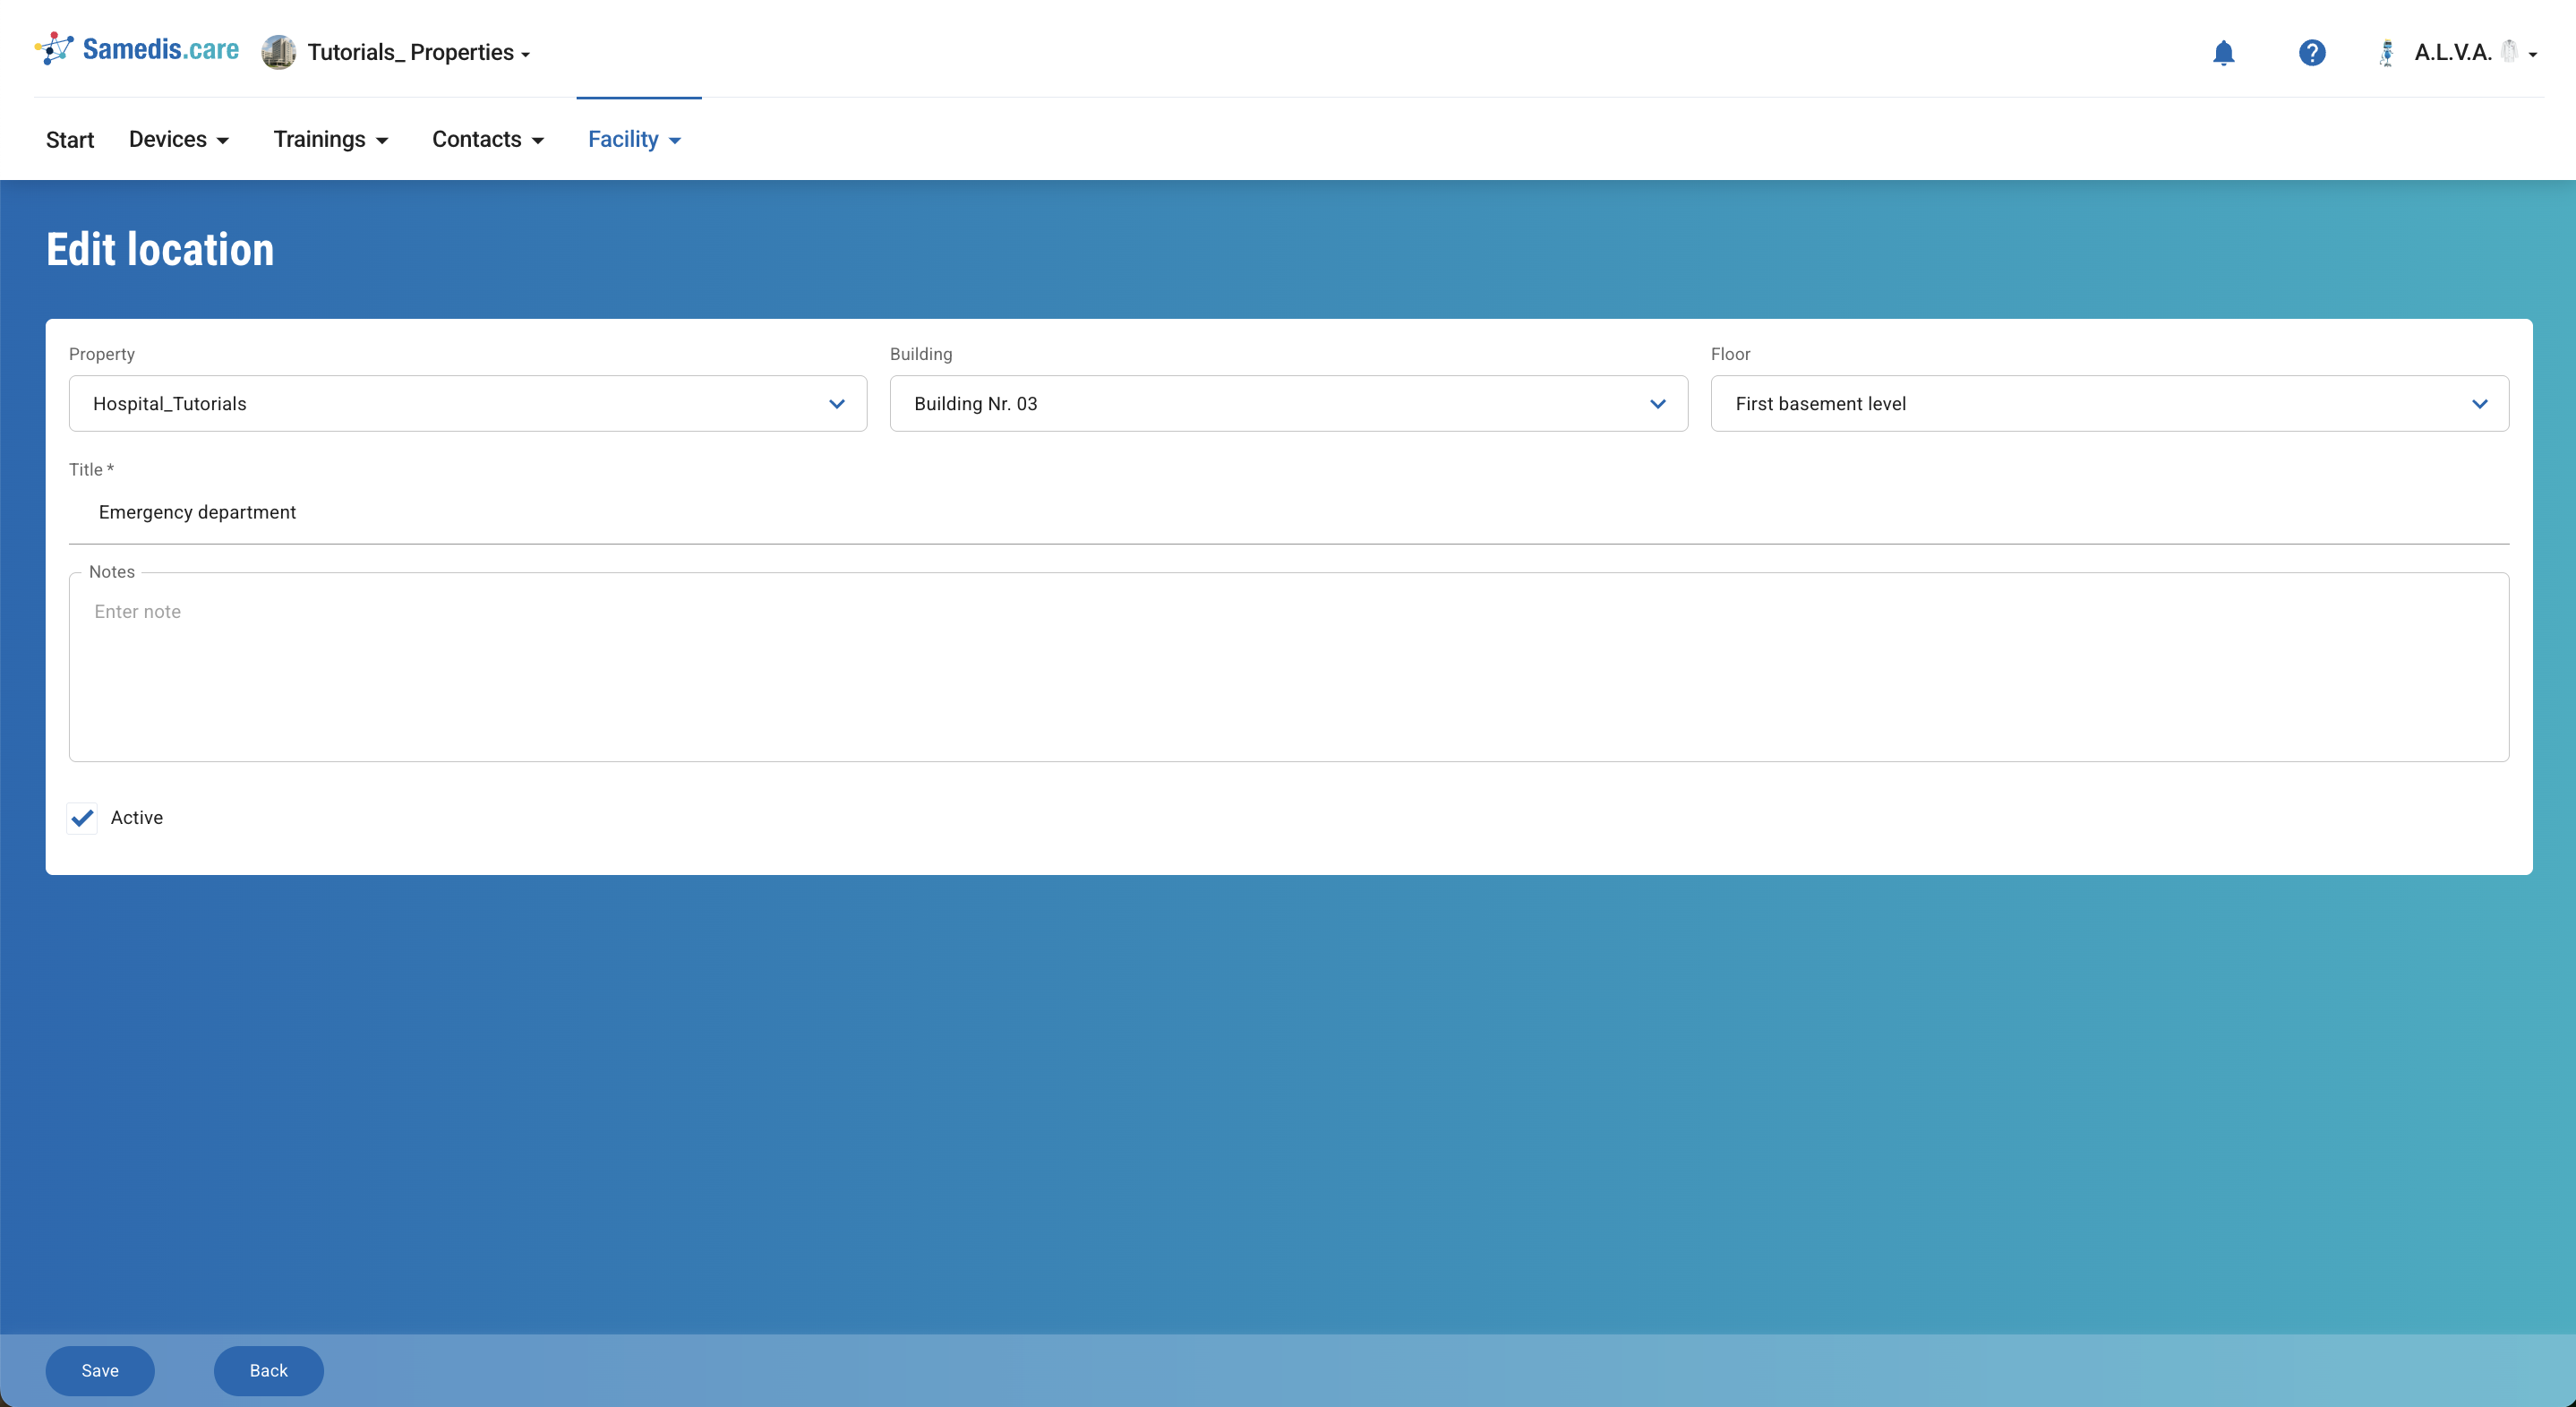The image size is (2576, 1407).
Task: Open the Devices menu
Action: (x=179, y=140)
